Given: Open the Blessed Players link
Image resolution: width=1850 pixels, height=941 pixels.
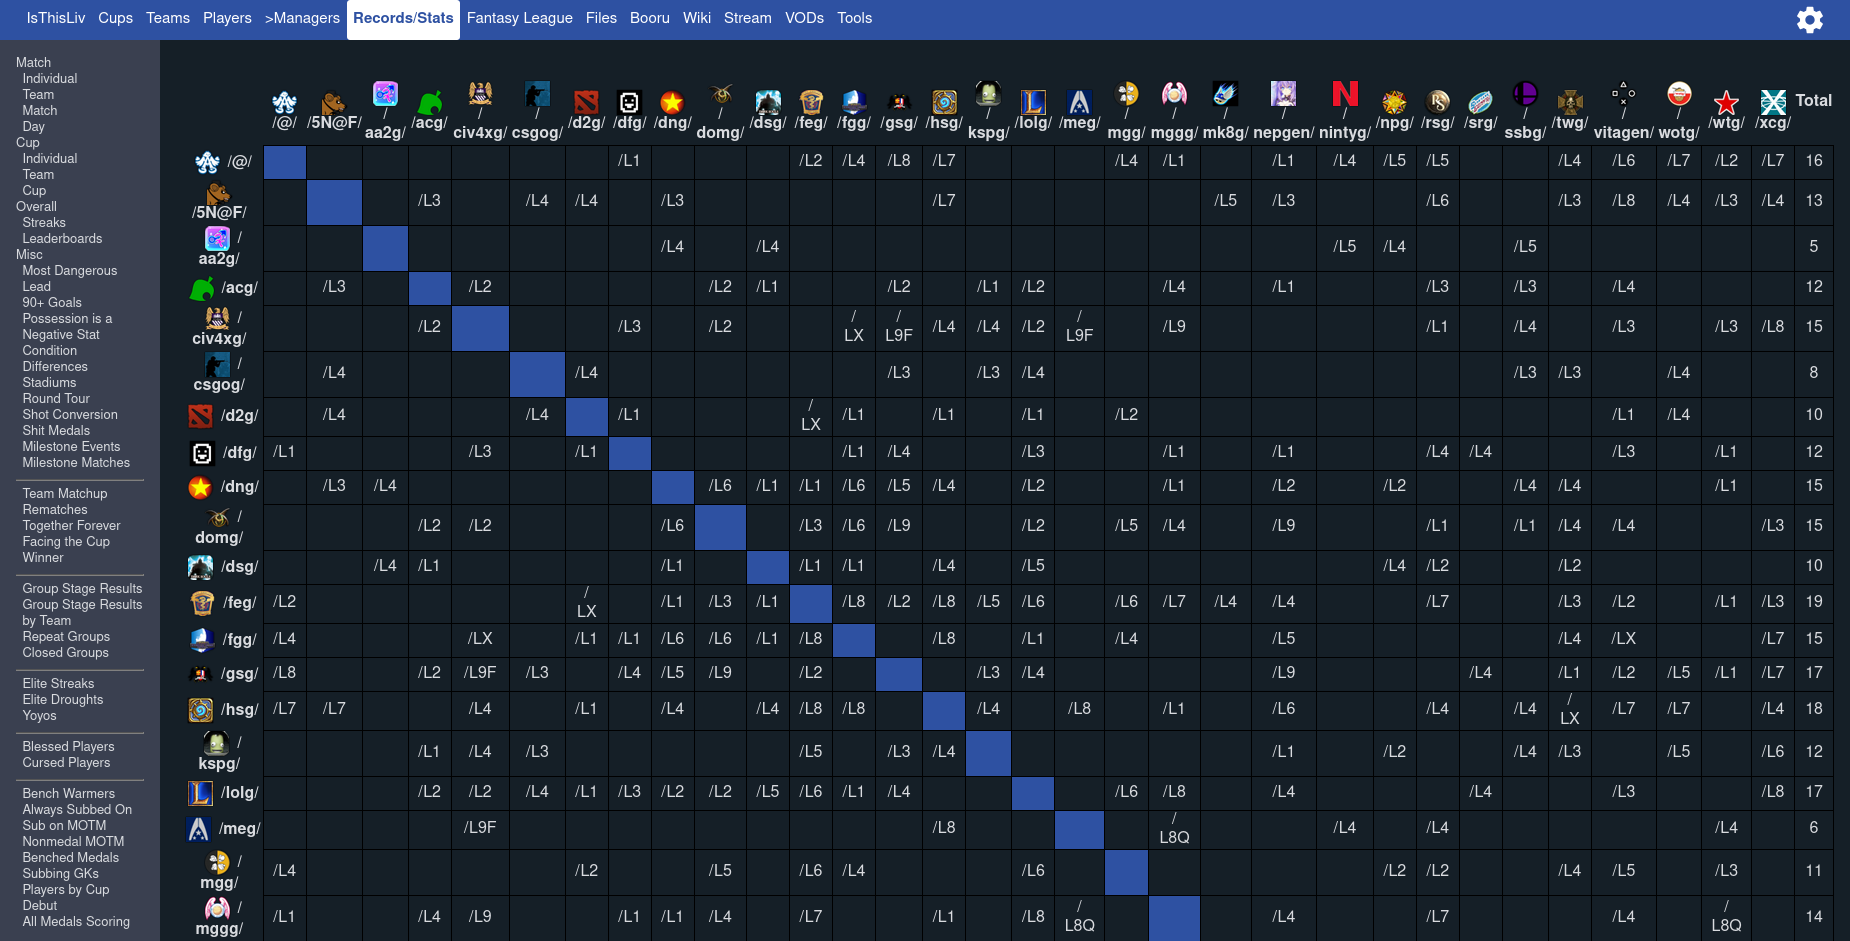Looking at the screenshot, I should 68,747.
